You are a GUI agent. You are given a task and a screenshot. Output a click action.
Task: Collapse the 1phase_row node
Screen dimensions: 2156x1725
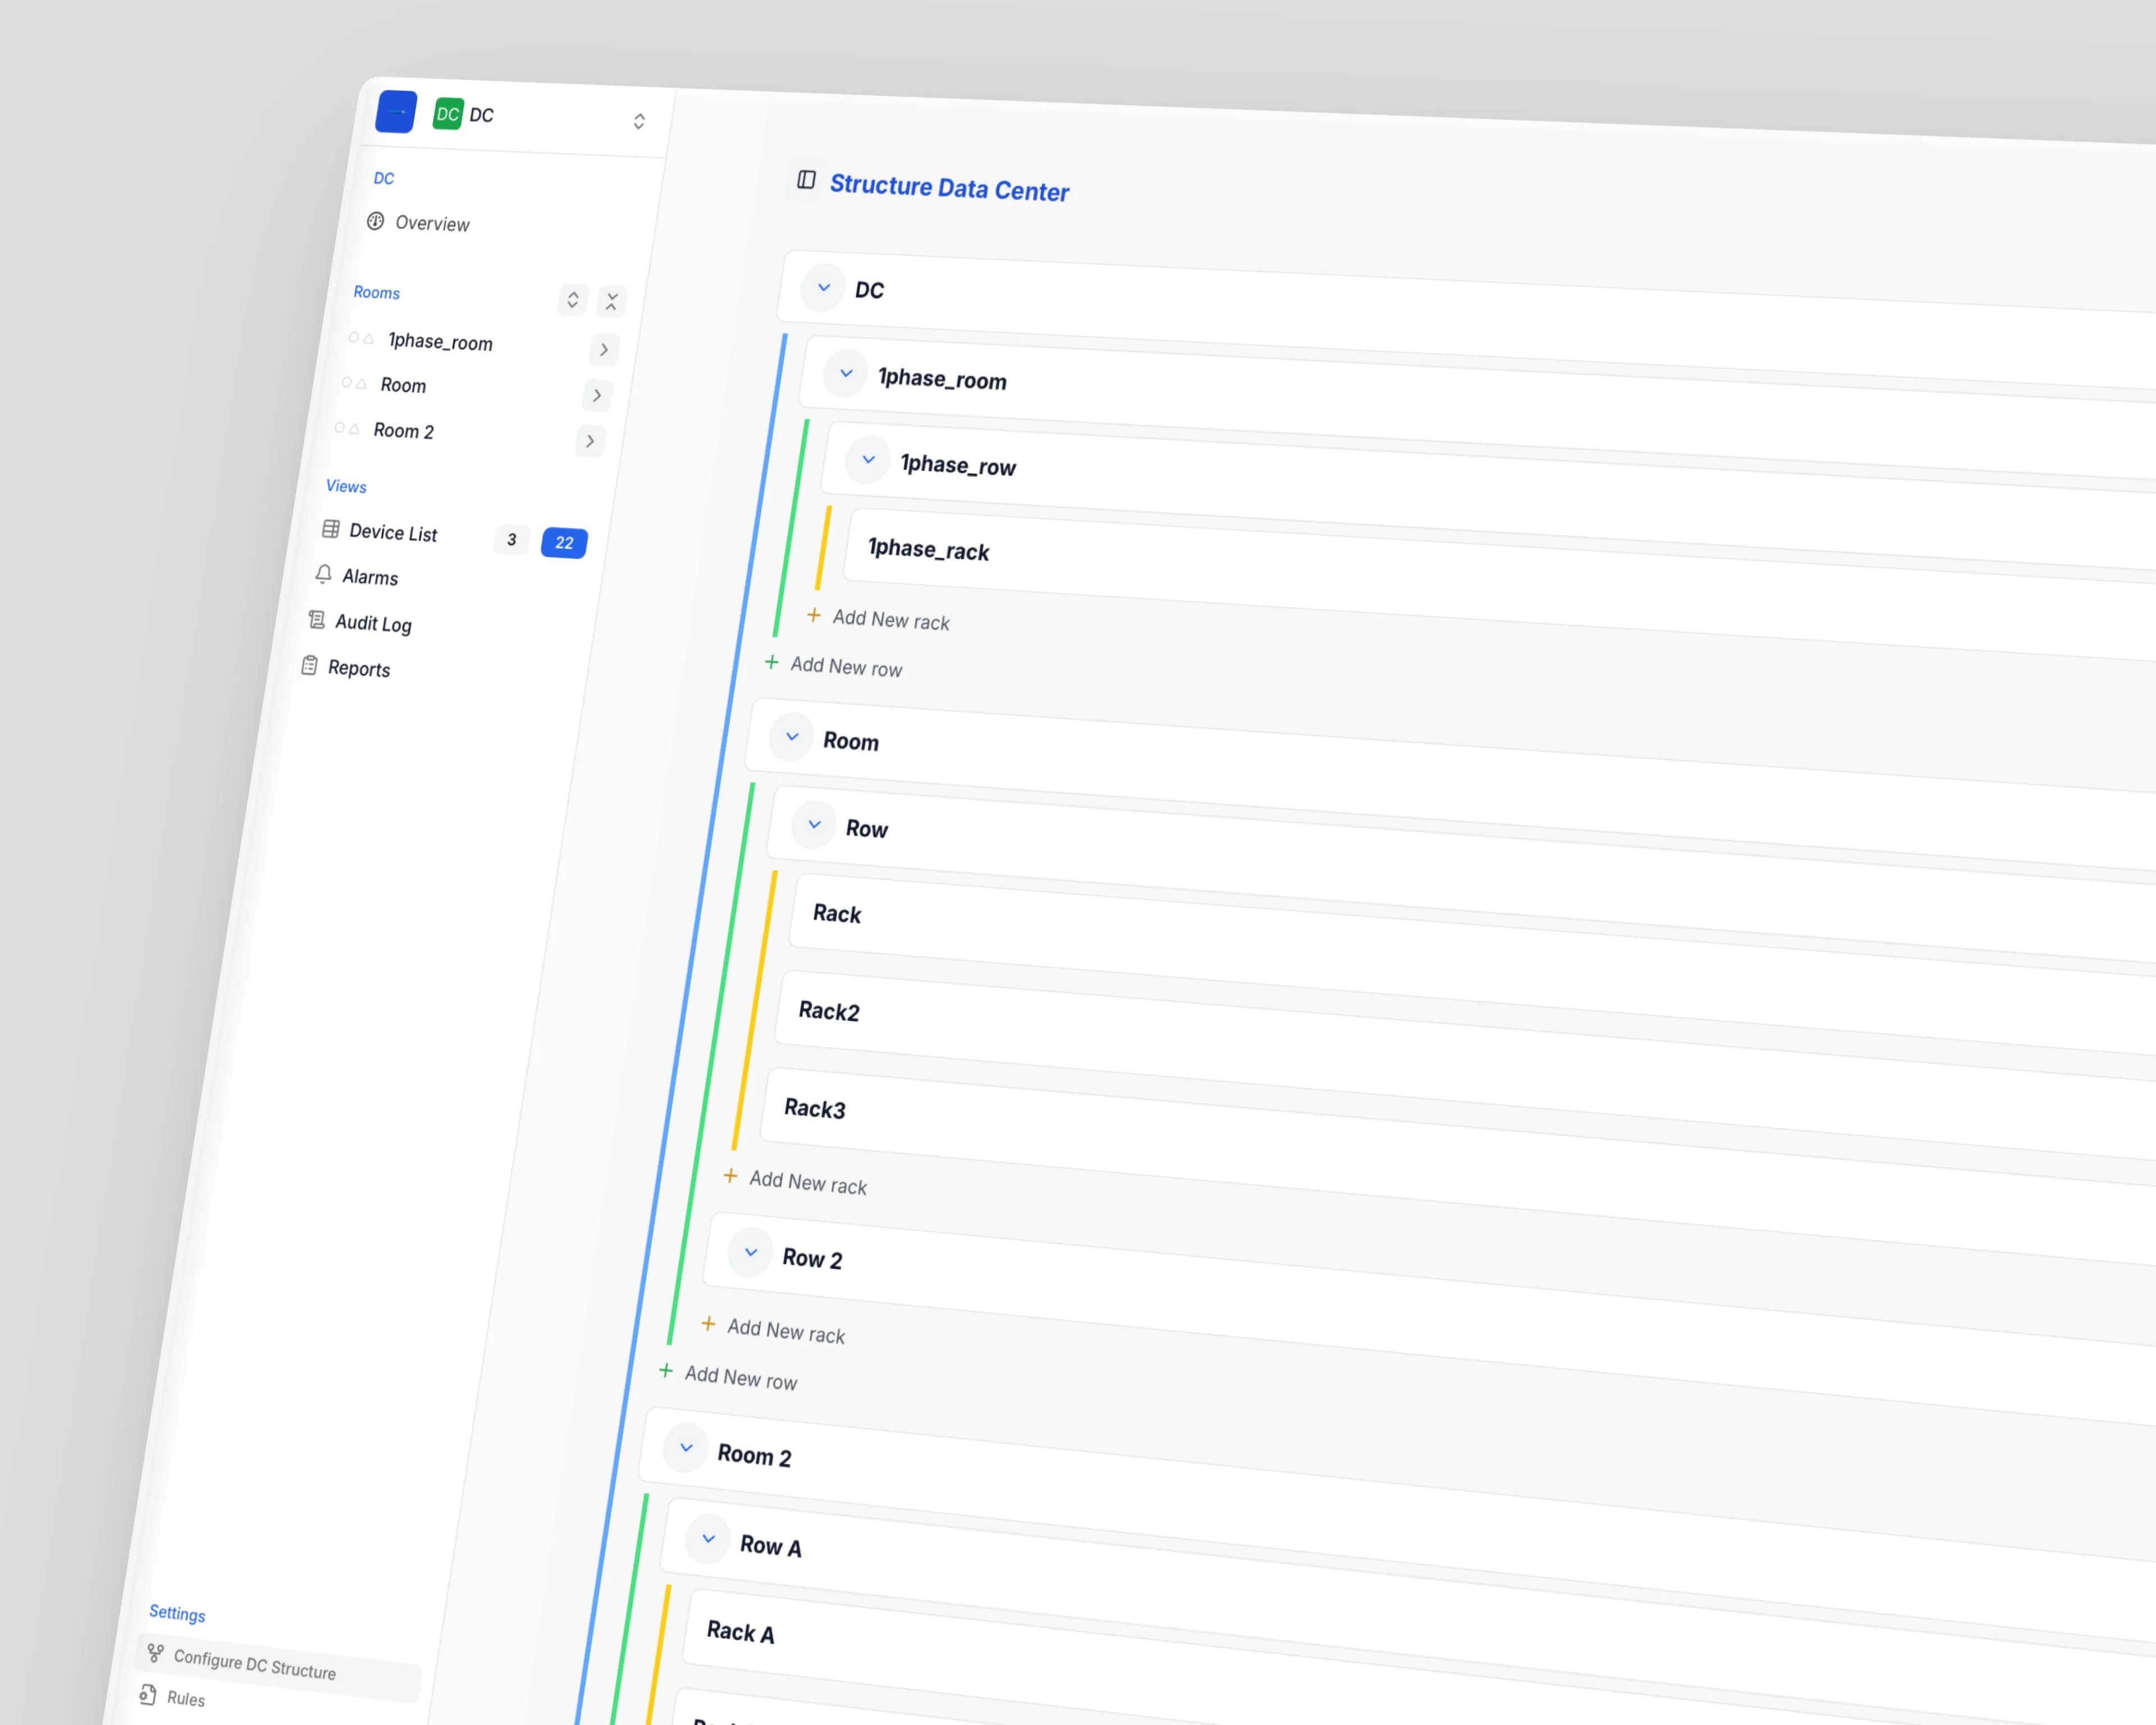pyautogui.click(x=869, y=460)
